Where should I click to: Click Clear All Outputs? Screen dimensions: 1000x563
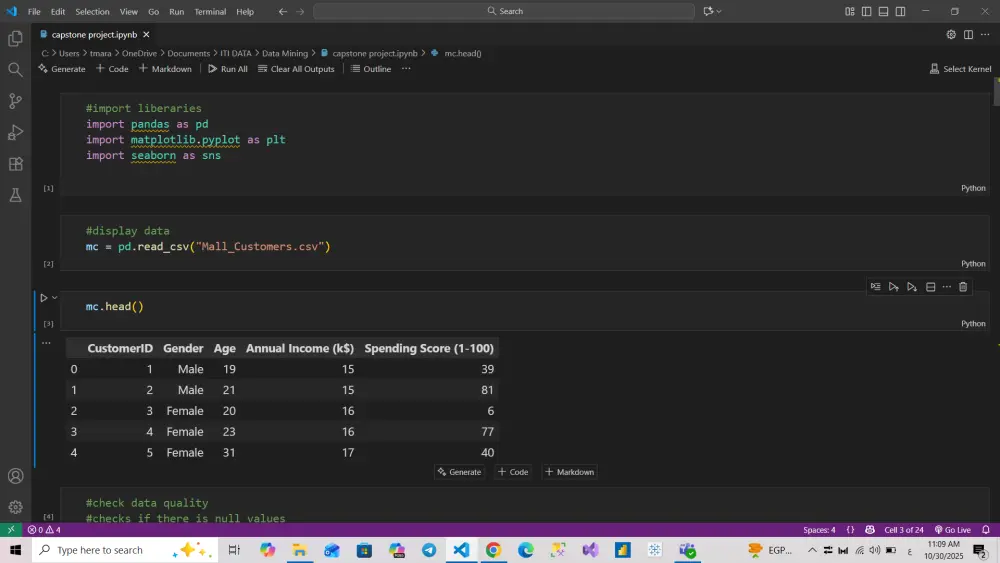296,69
